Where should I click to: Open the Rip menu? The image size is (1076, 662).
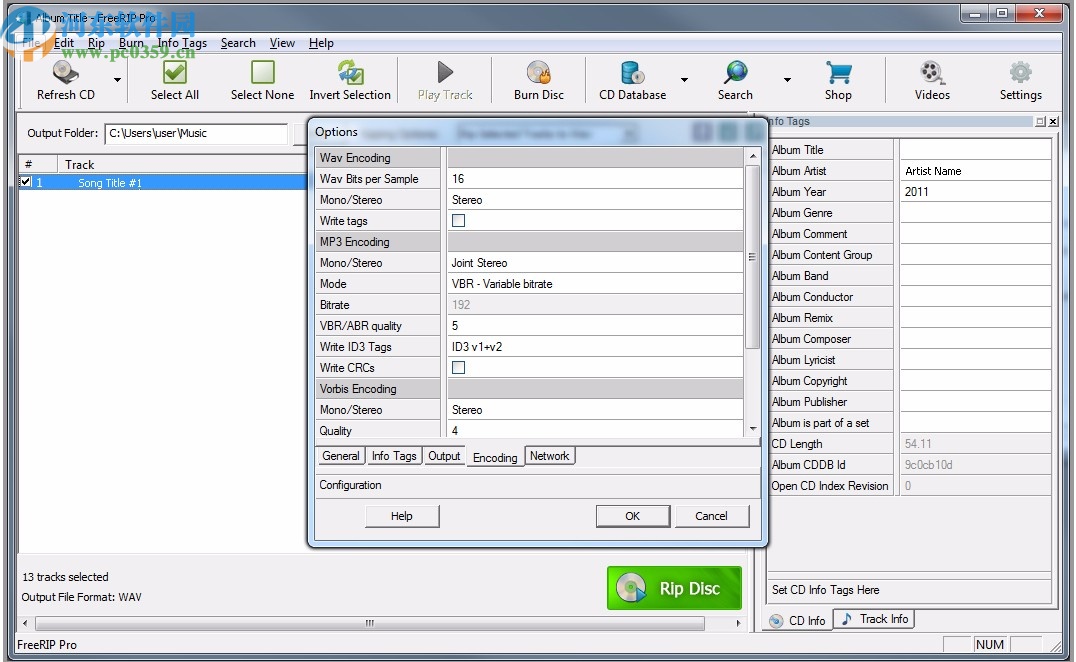click(96, 43)
